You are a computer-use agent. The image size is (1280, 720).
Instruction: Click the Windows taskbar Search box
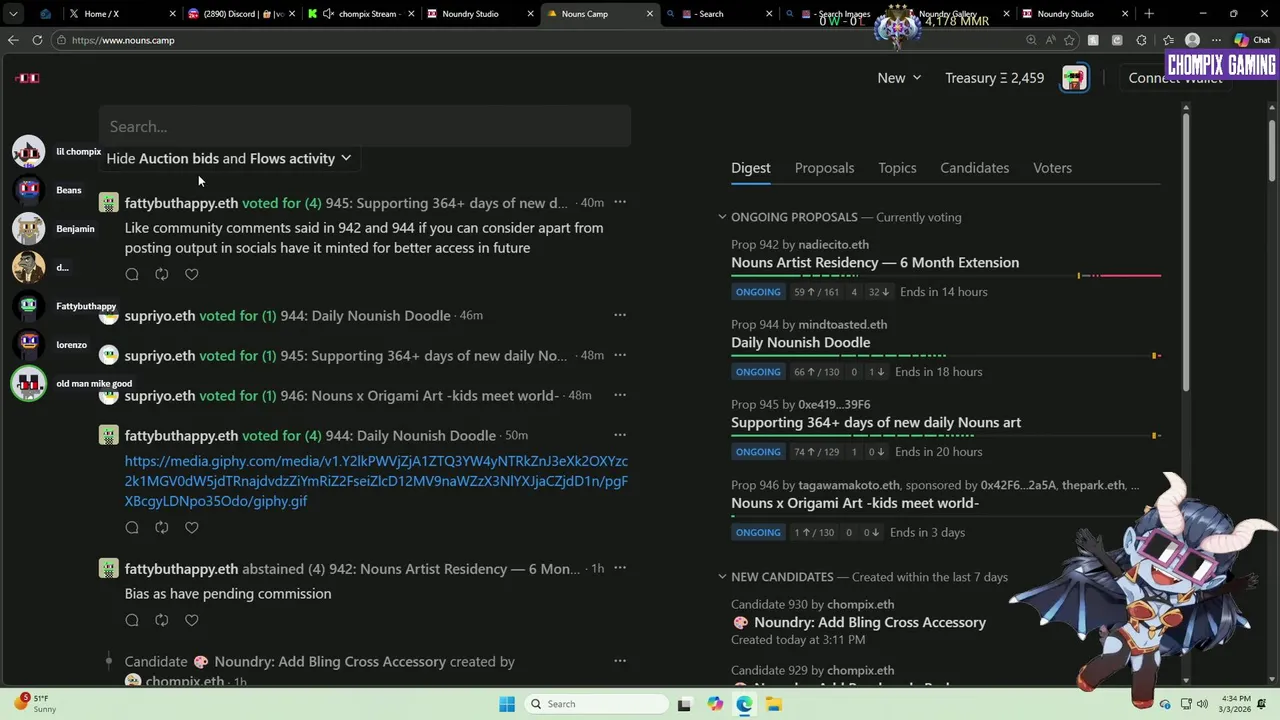pyautogui.click(x=596, y=704)
